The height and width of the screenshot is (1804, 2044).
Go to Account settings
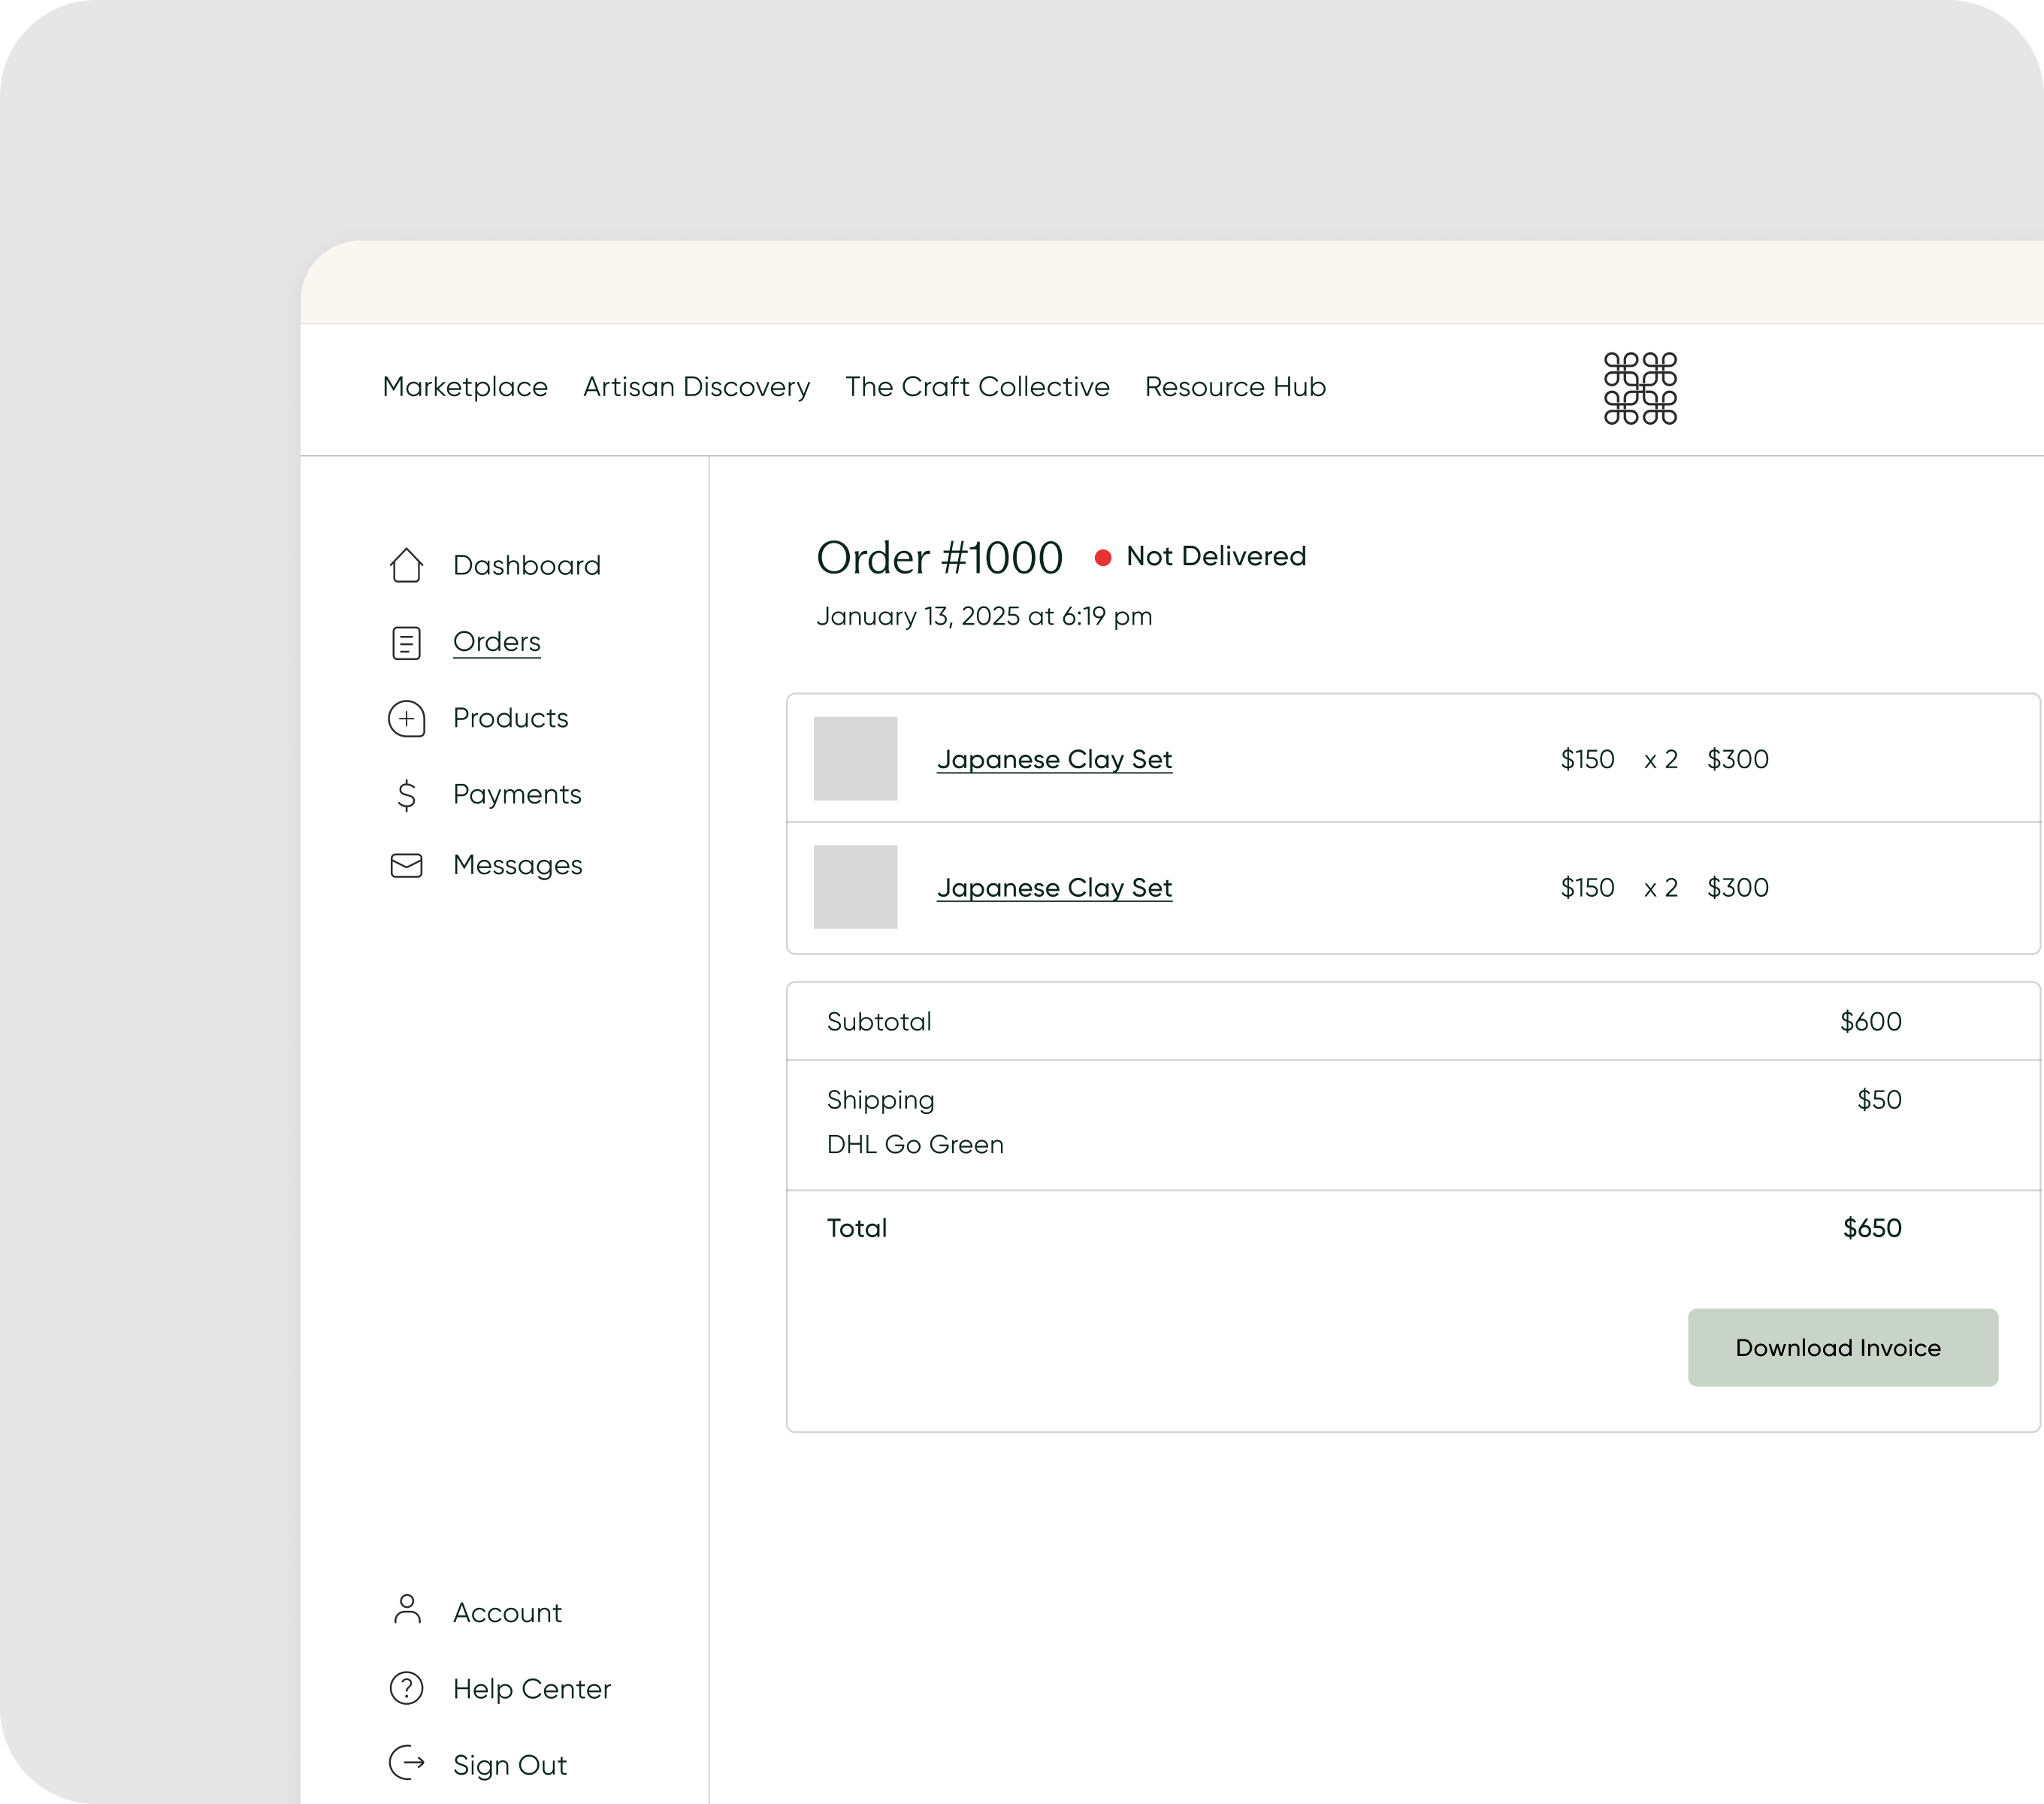click(x=508, y=1612)
